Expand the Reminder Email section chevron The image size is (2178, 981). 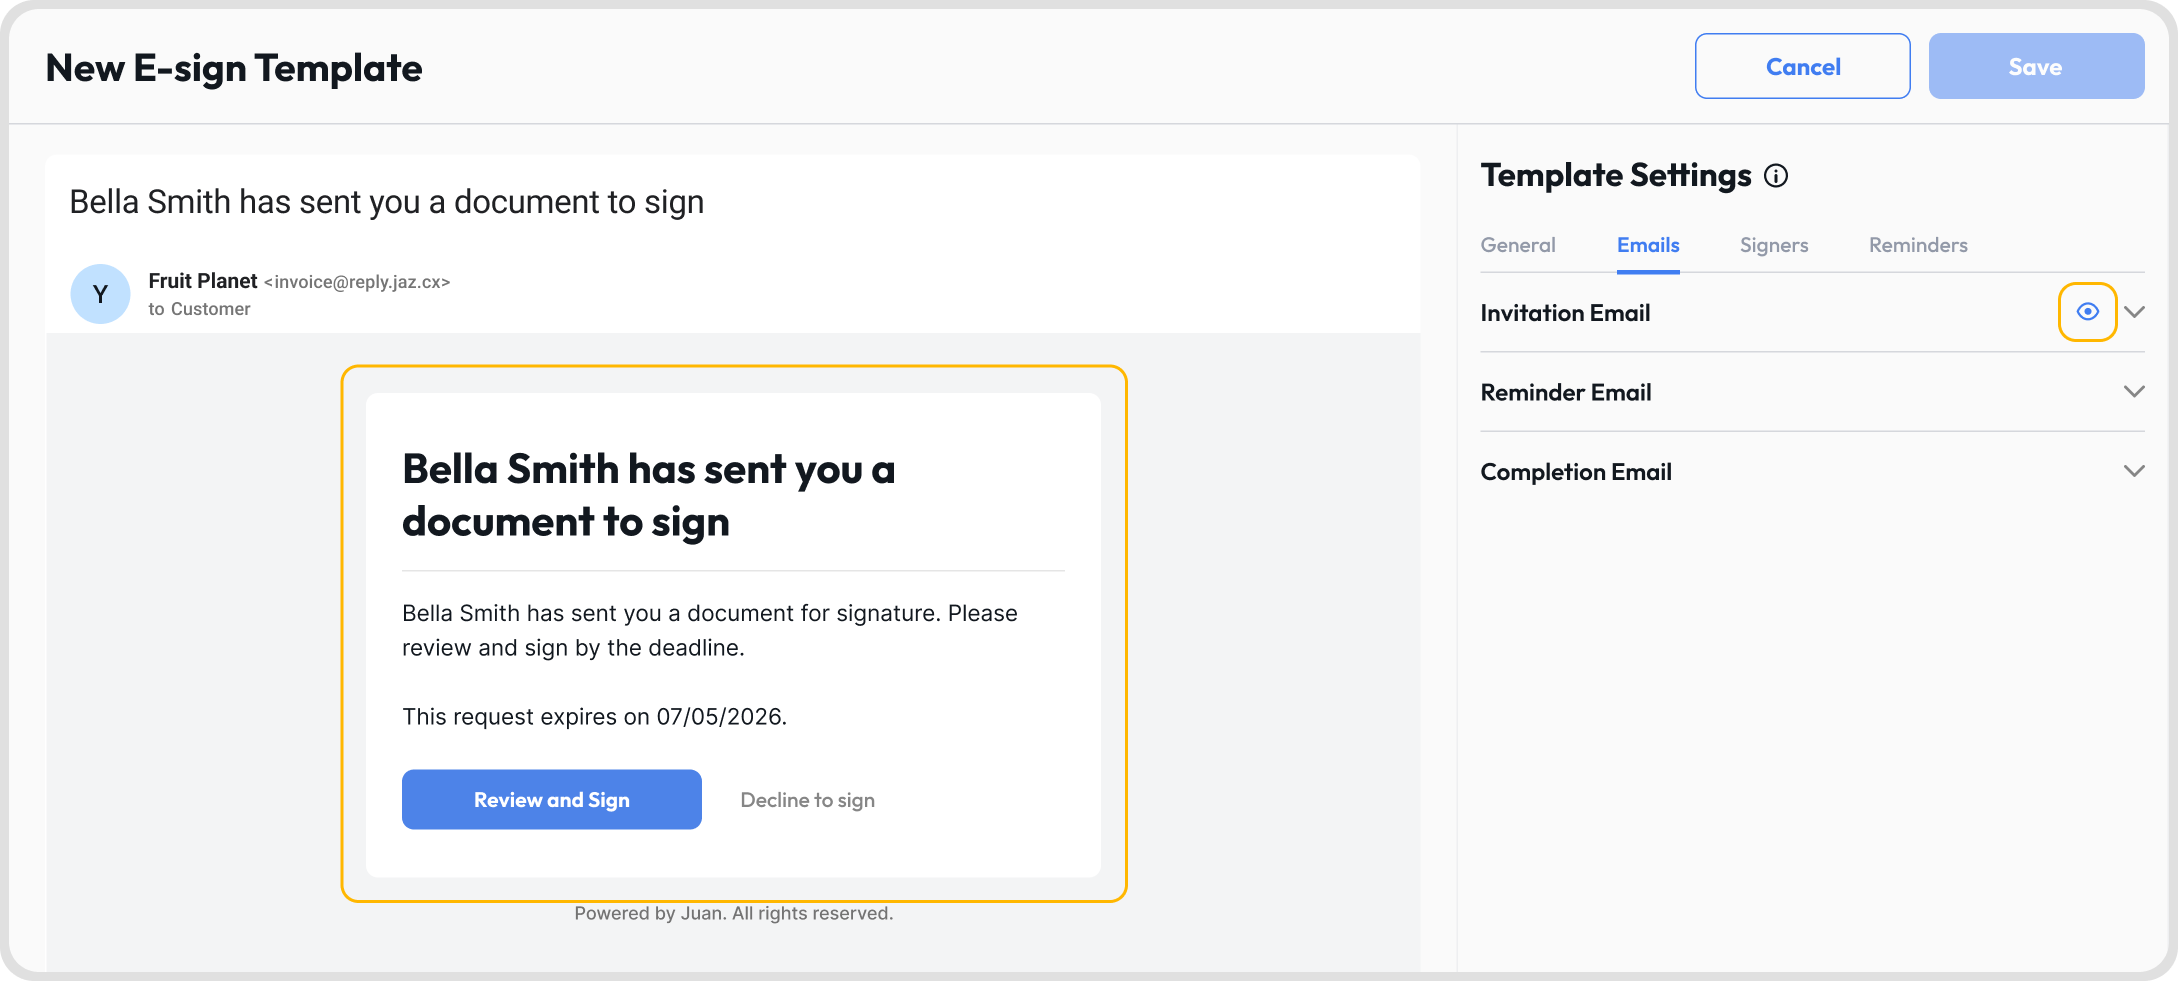(x=2134, y=392)
